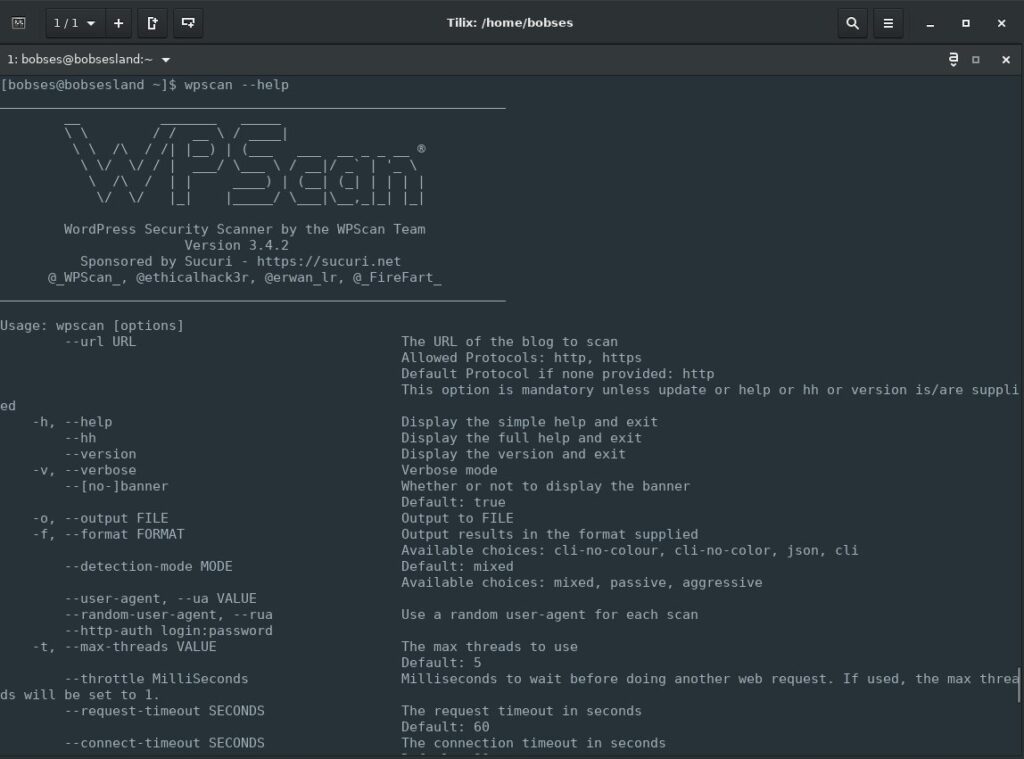Click the '--connect-timeout SECONDS' option

click(165, 743)
